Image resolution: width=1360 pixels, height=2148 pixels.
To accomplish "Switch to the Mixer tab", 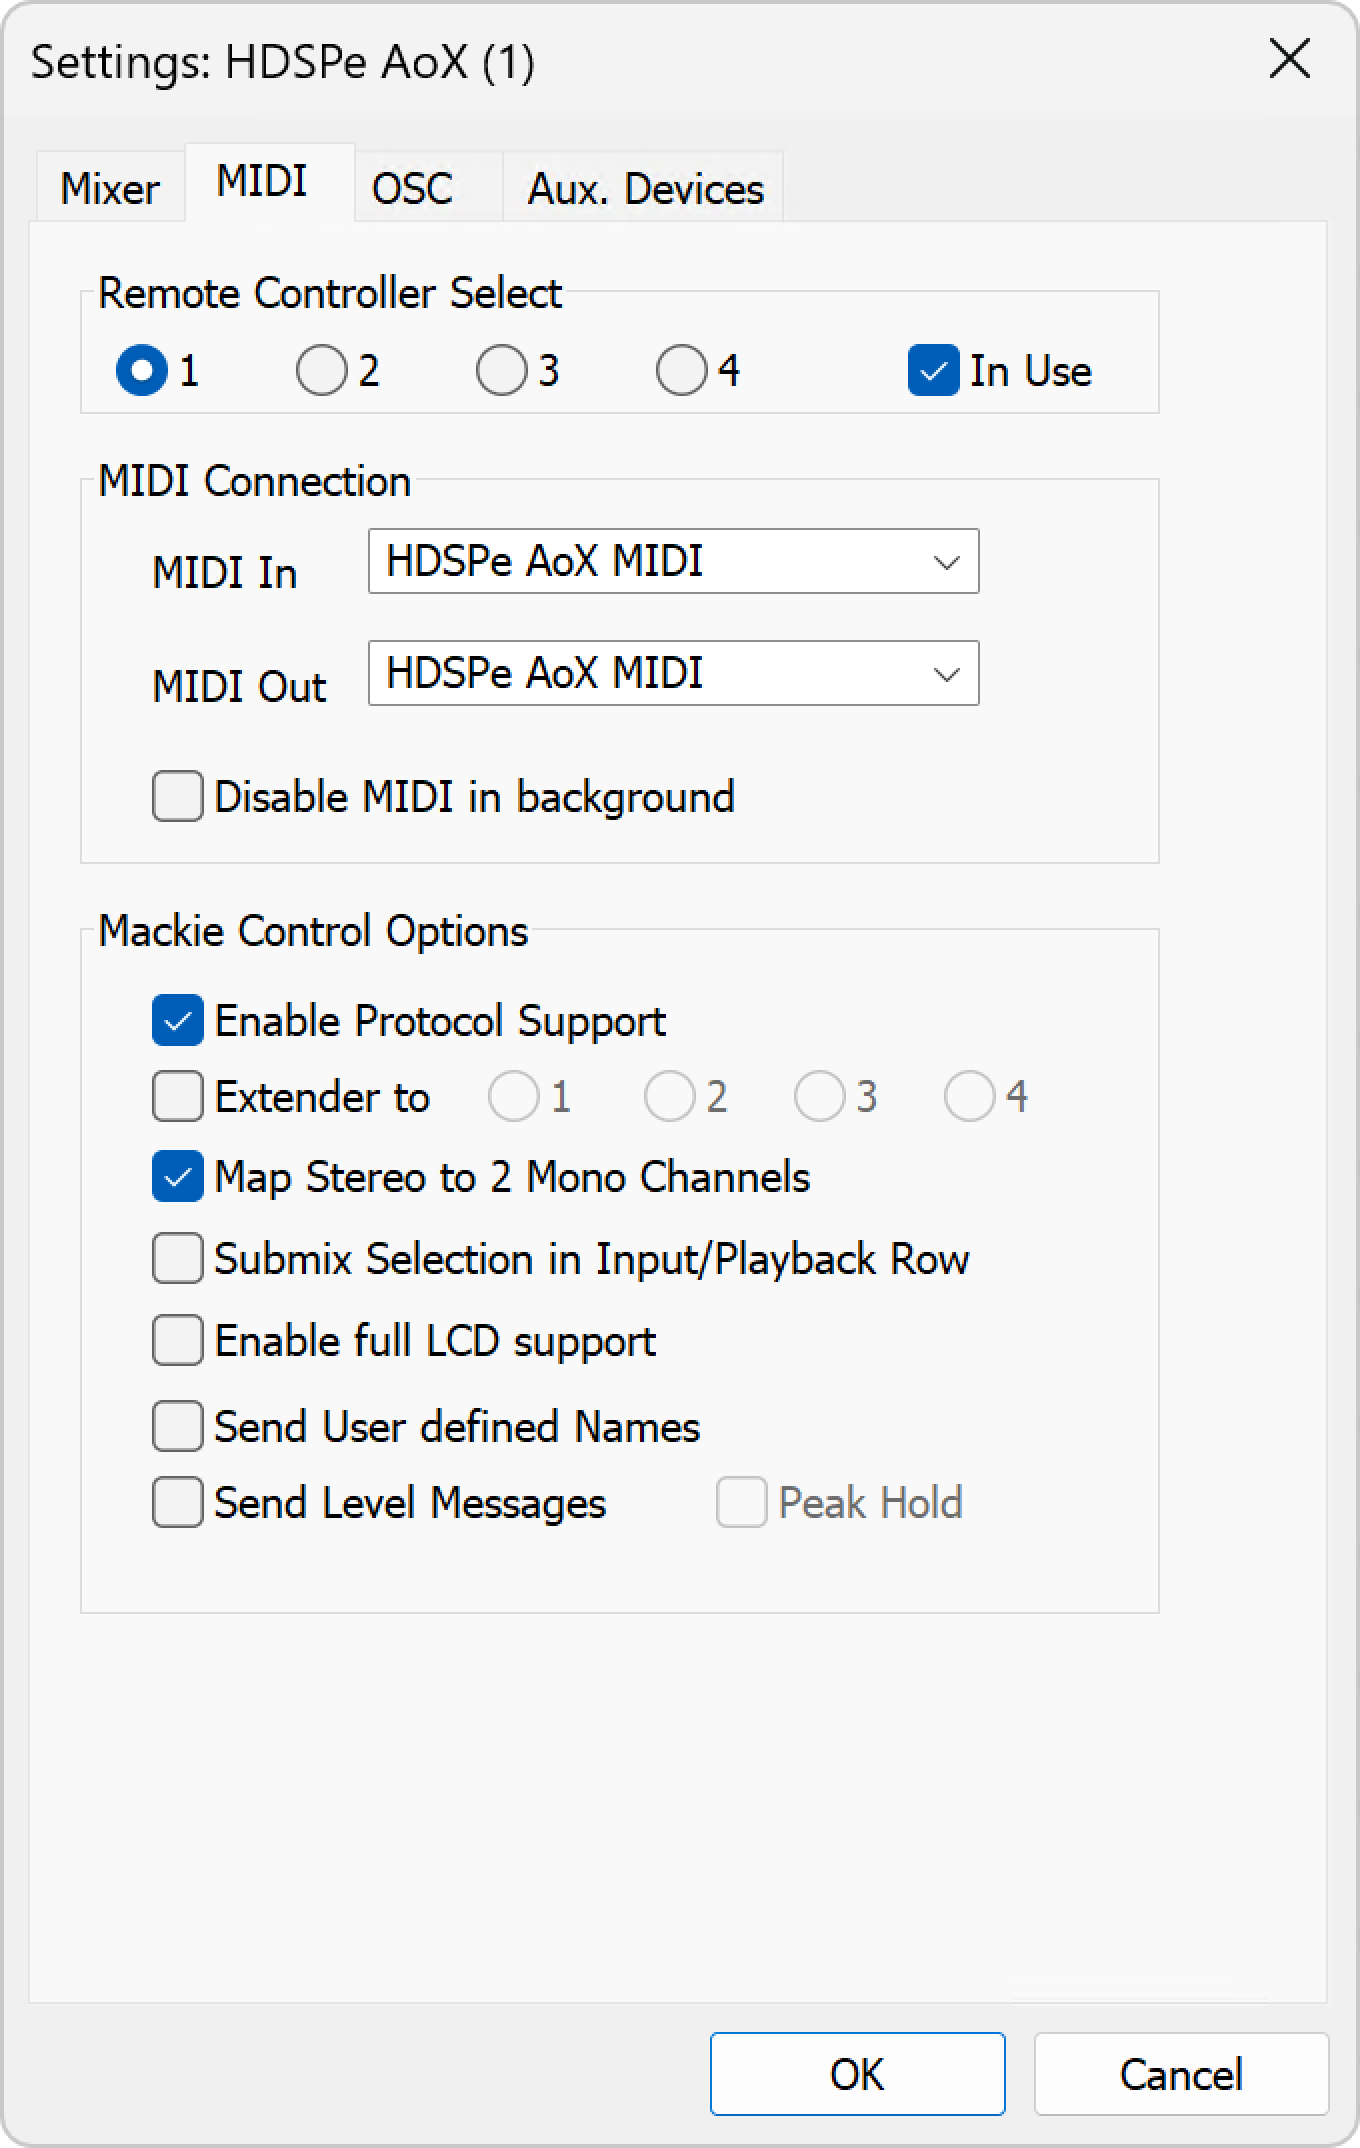I will coord(110,188).
